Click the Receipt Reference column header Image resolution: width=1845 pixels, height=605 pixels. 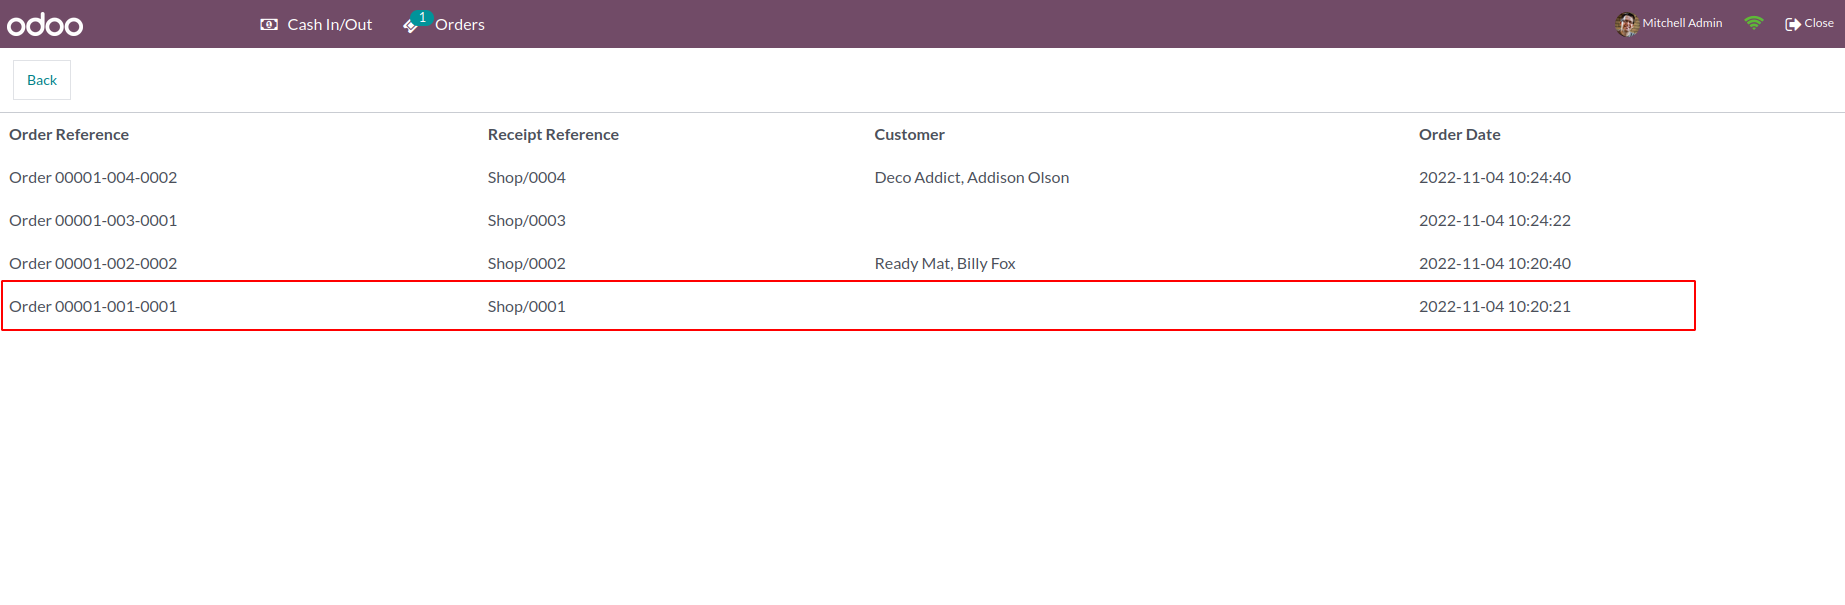tap(553, 134)
